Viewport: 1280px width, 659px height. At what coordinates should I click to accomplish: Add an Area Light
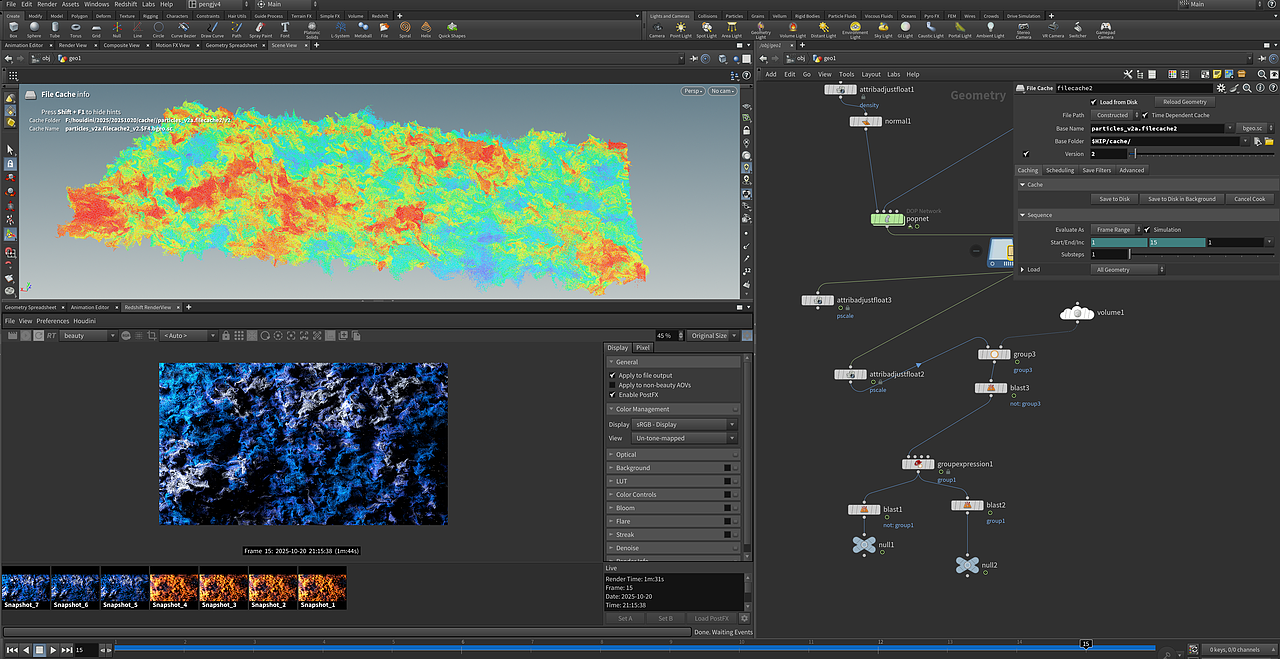pos(732,30)
